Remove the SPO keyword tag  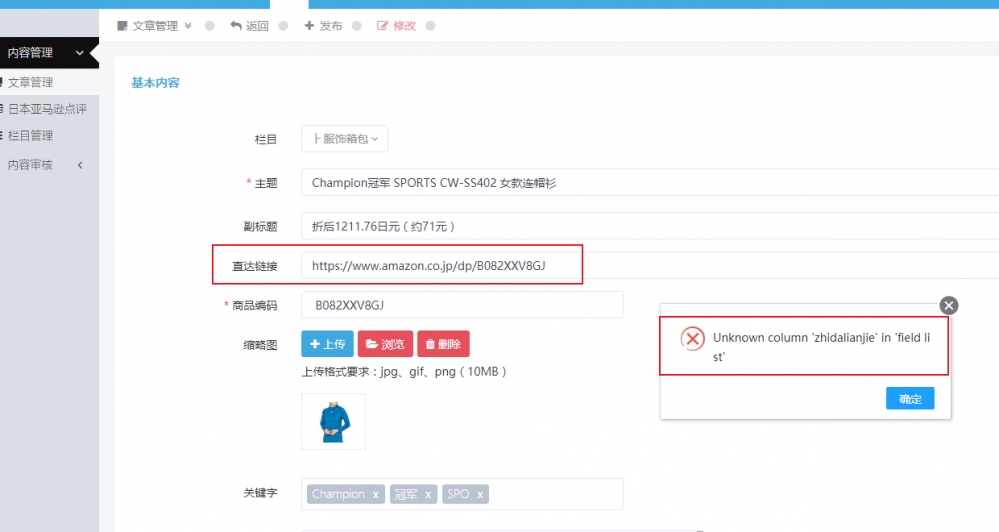coord(480,494)
